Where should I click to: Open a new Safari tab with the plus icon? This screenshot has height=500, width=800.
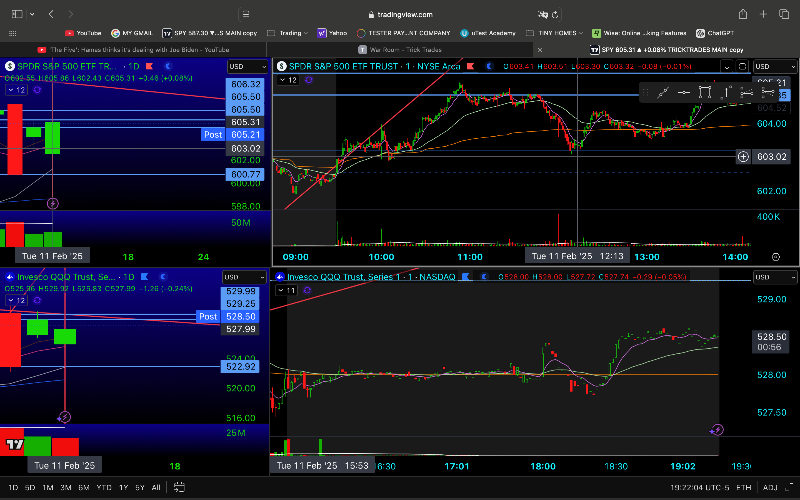tap(763, 14)
